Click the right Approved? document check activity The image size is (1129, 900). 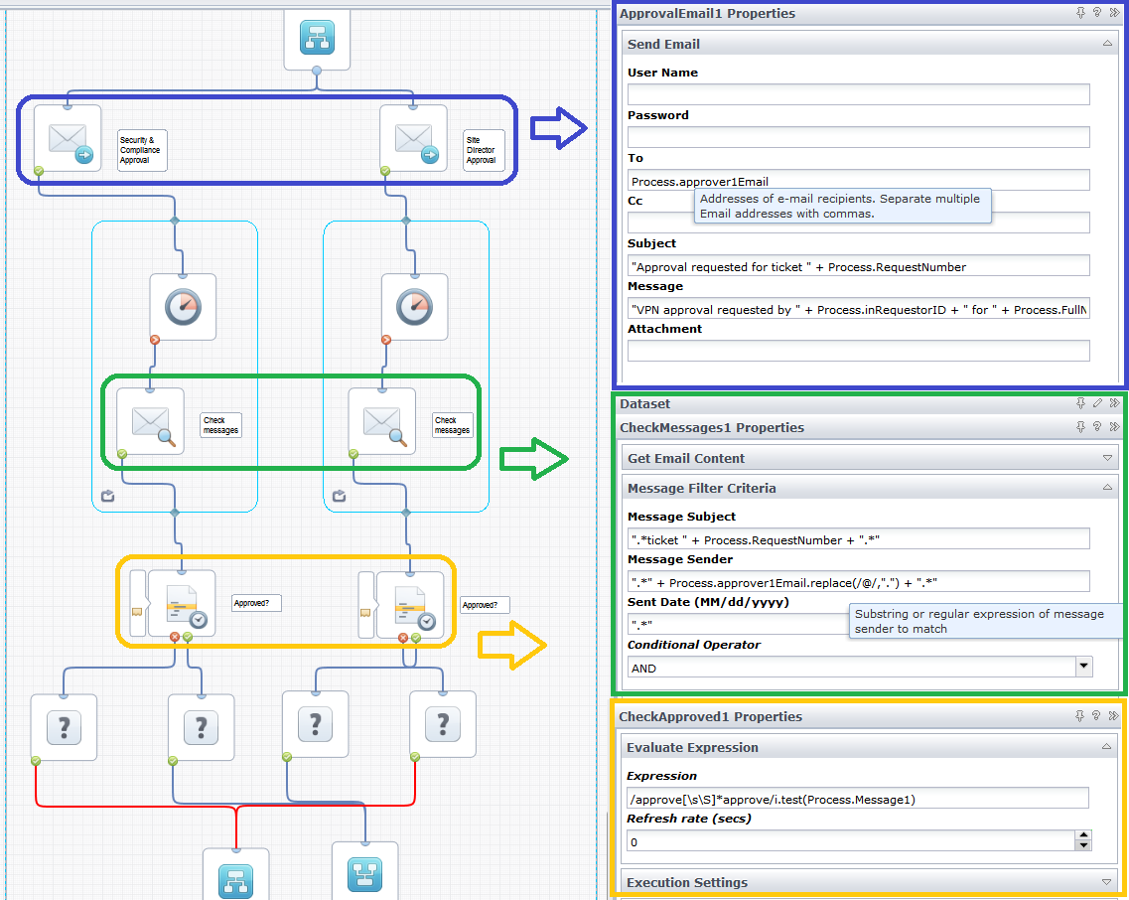tap(413, 604)
